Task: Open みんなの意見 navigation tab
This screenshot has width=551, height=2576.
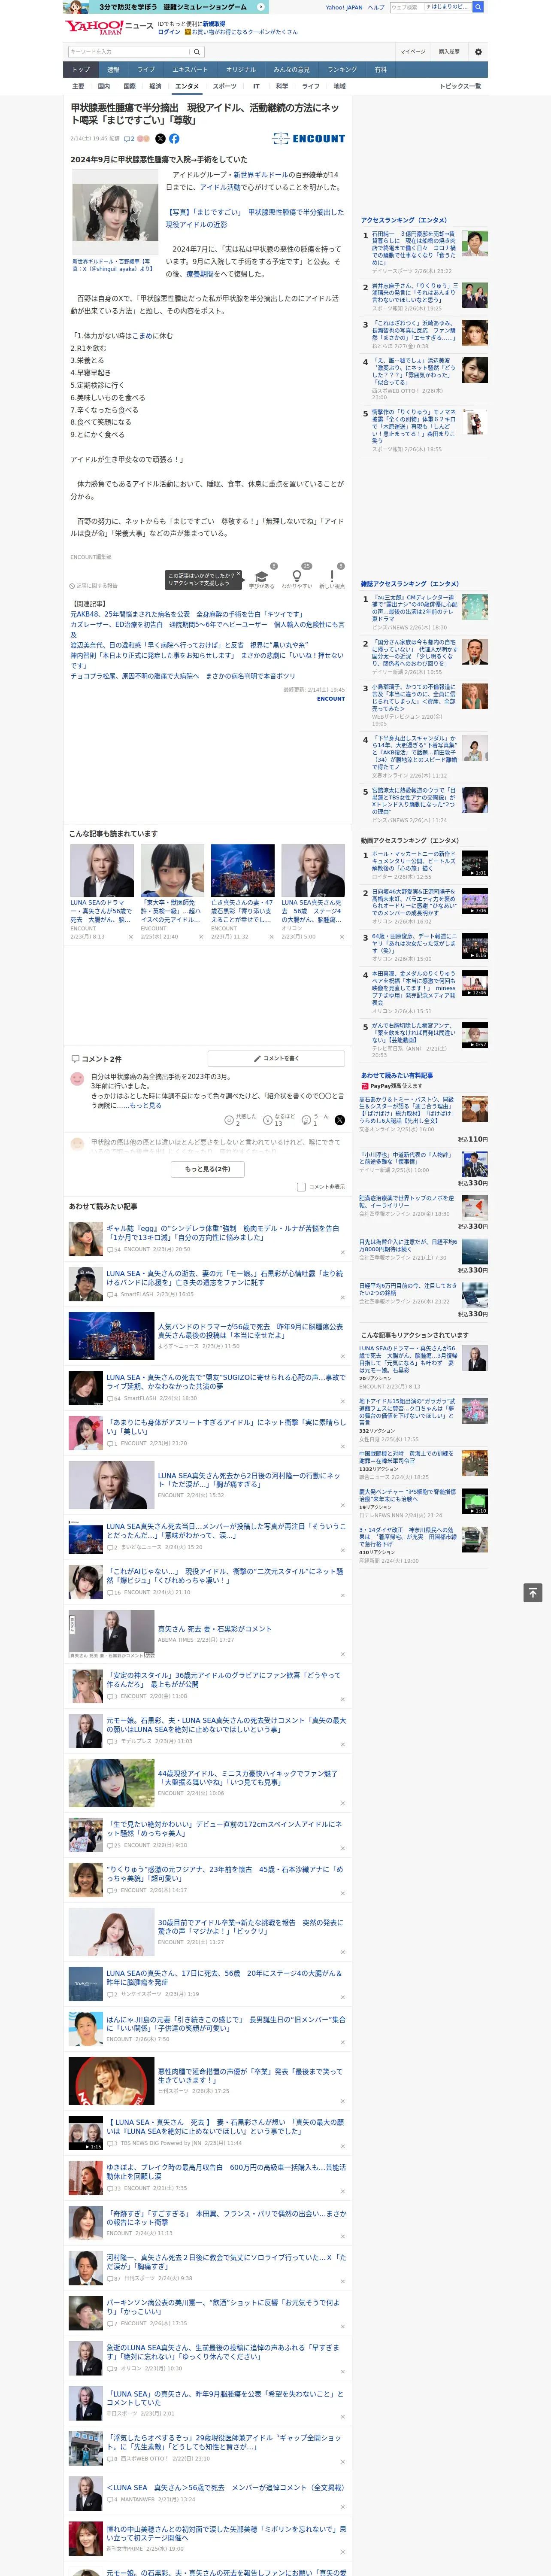Action: coord(291,70)
